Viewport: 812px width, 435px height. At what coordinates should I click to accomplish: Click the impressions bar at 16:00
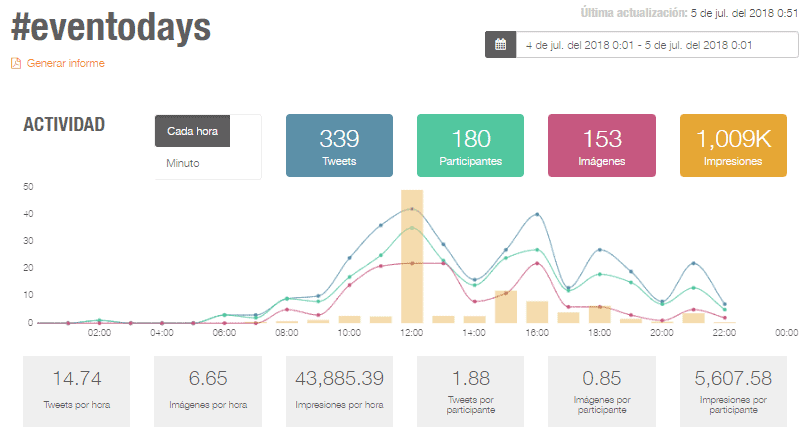pos(537,312)
